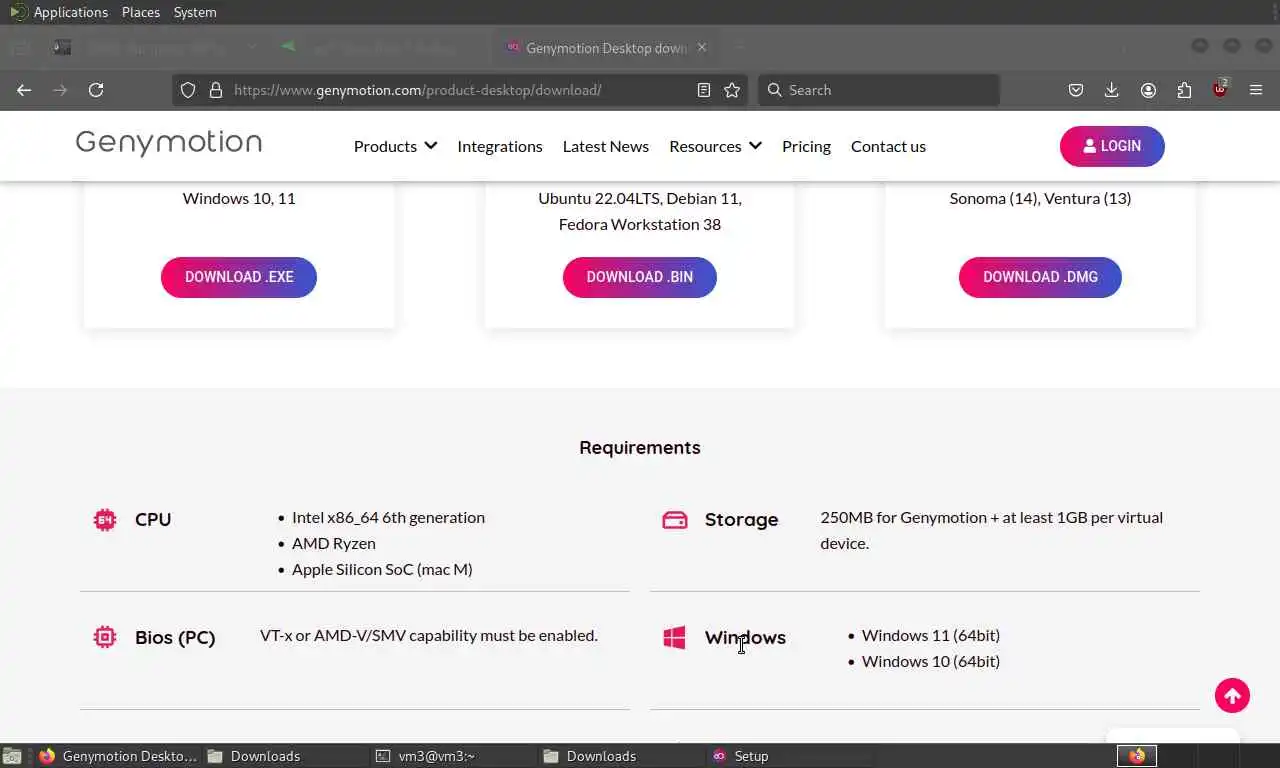Click the scroll-to-top arrow button
1280x768 pixels.
[1232, 695]
